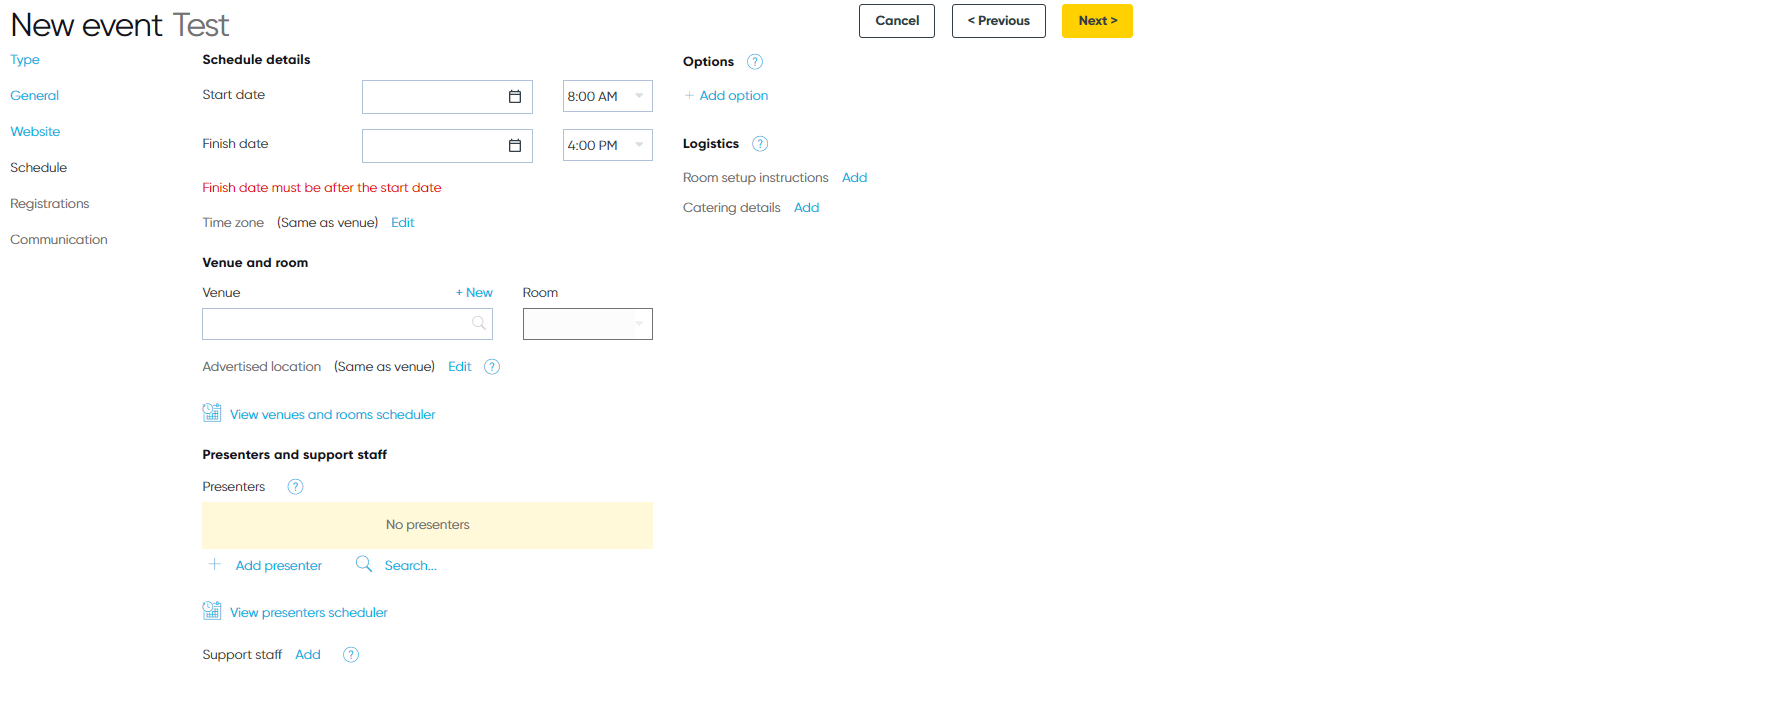Open the Start date calendar picker icon

point(515,97)
